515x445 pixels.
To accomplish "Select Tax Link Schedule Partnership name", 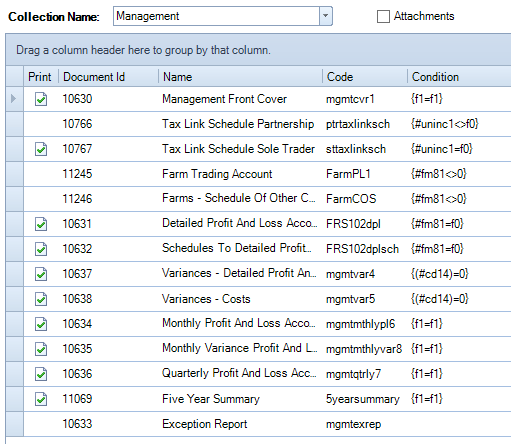I will pyautogui.click(x=238, y=124).
